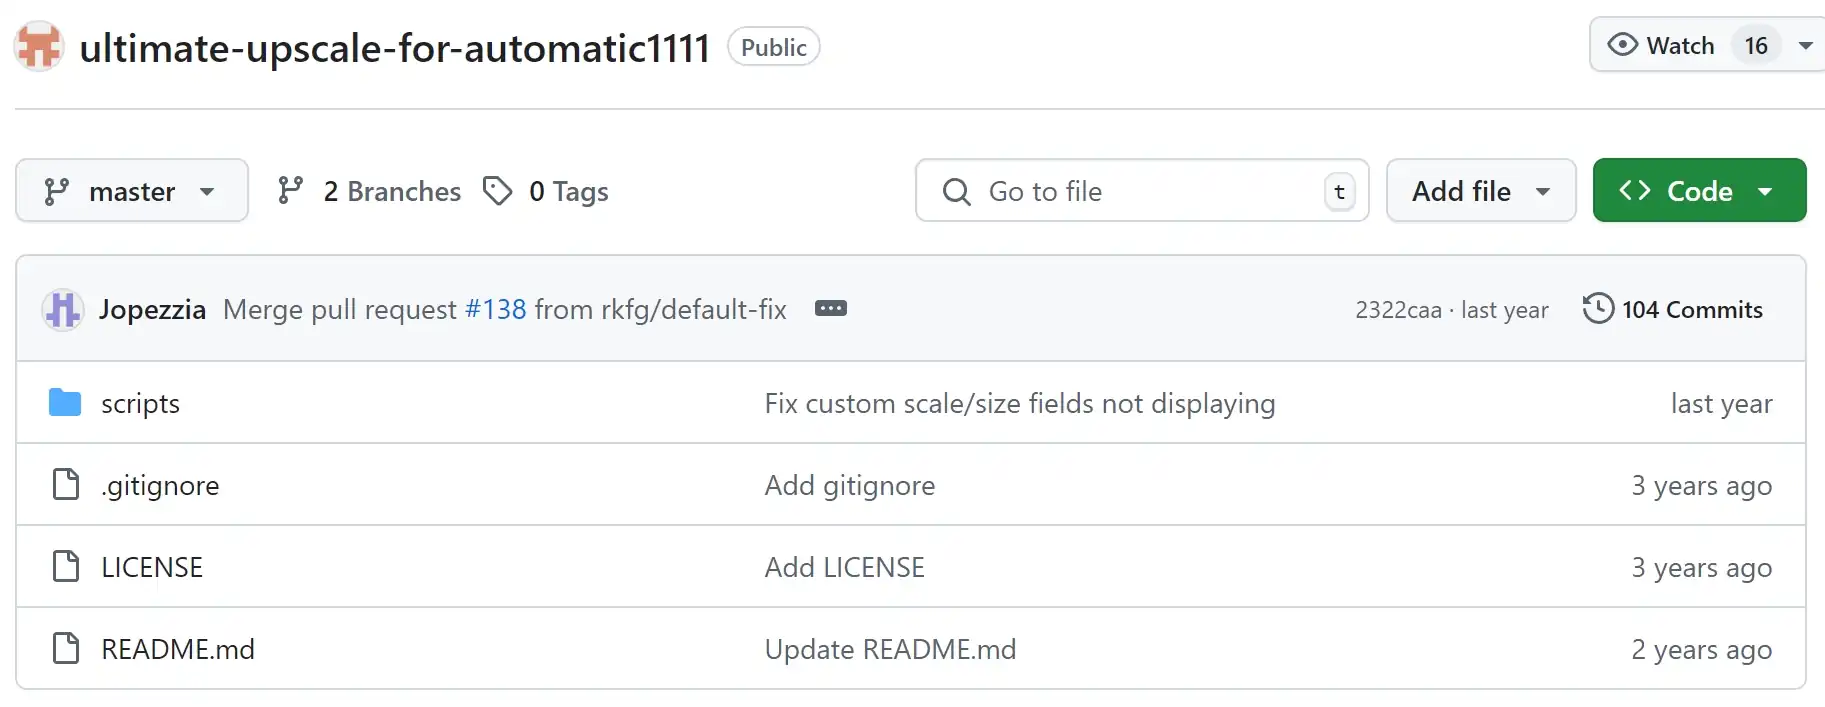Viewport: 1825px width, 707px height.
Task: Click the Go to file search field
Action: 1142,190
